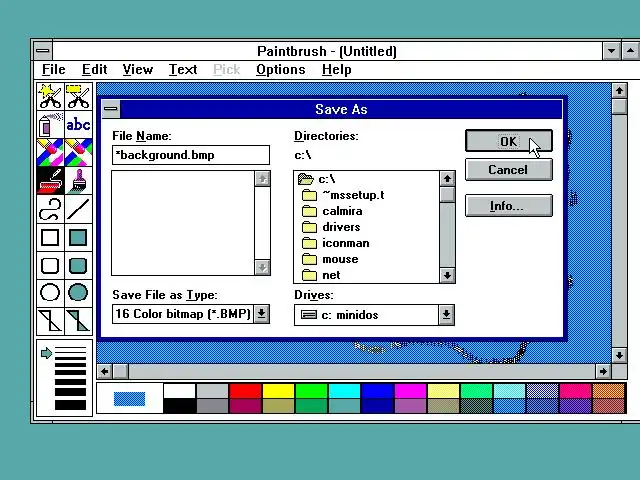This screenshot has width=640, height=480.
Task: Pick the black color swatch
Action: pos(179,406)
